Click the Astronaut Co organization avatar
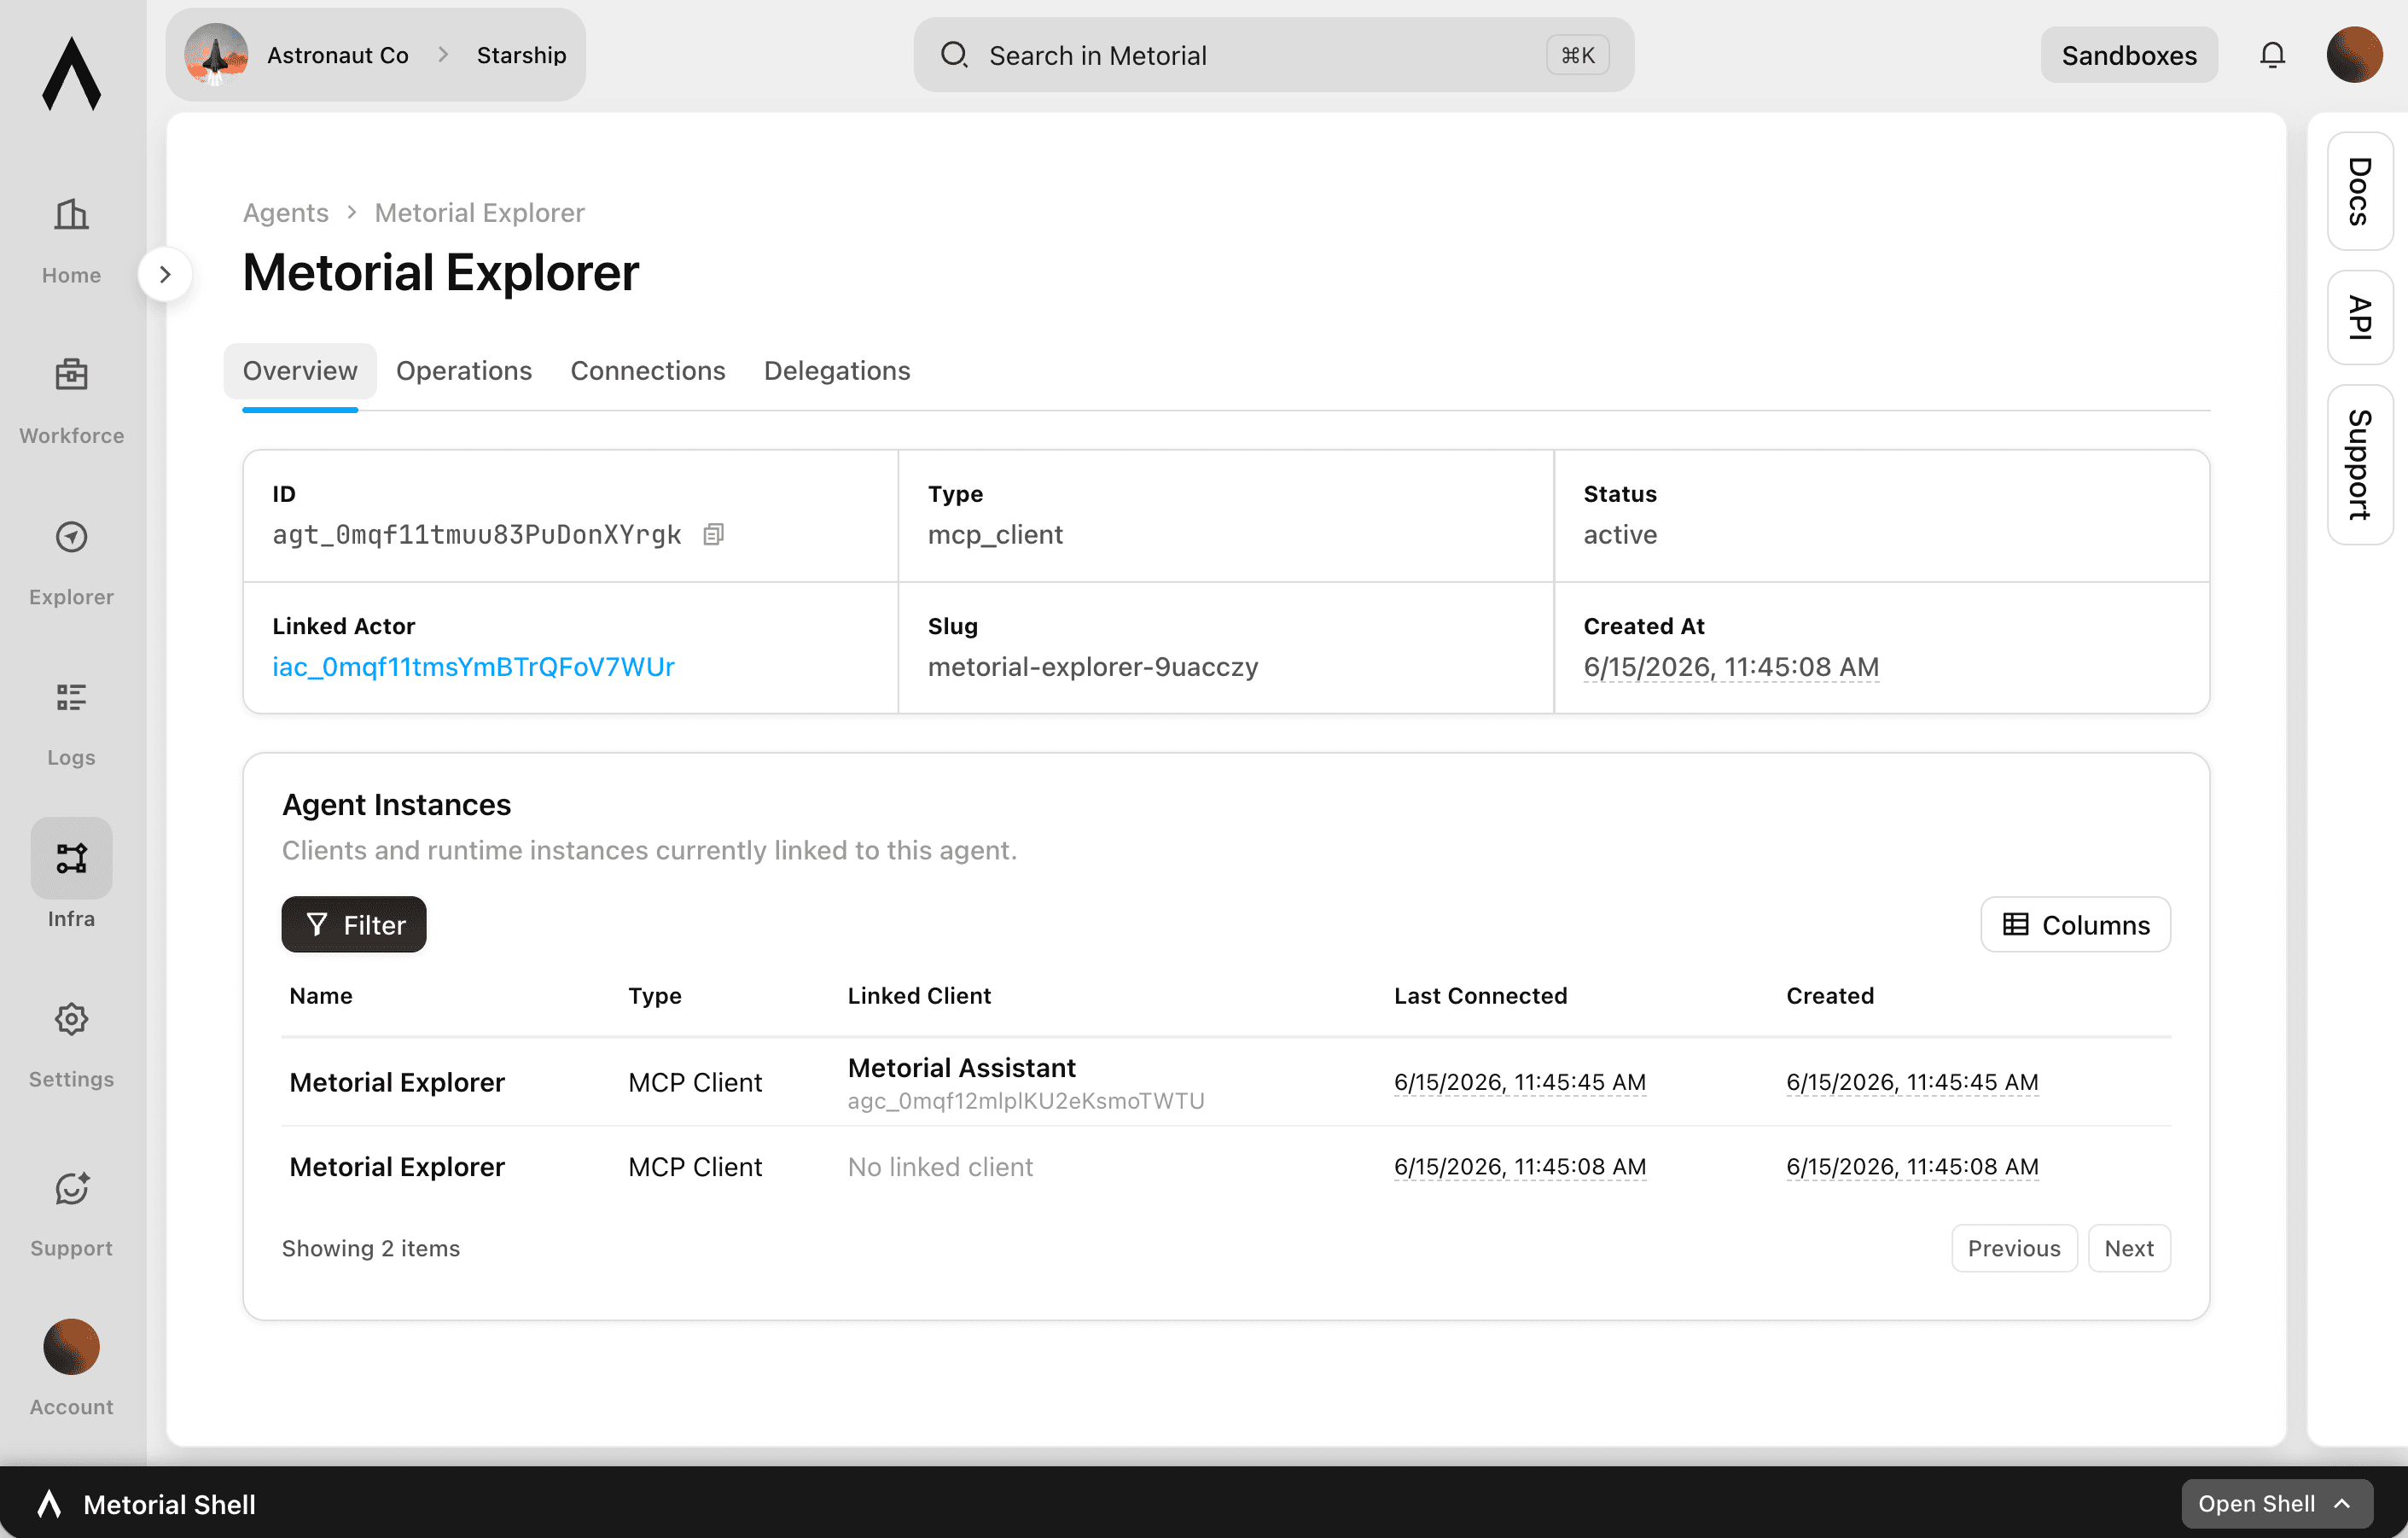The height and width of the screenshot is (1538, 2408). pos(216,55)
